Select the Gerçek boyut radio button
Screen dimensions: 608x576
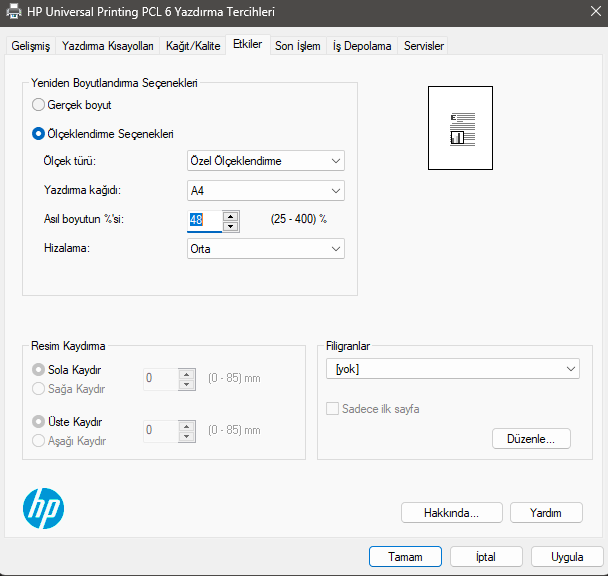pos(39,104)
